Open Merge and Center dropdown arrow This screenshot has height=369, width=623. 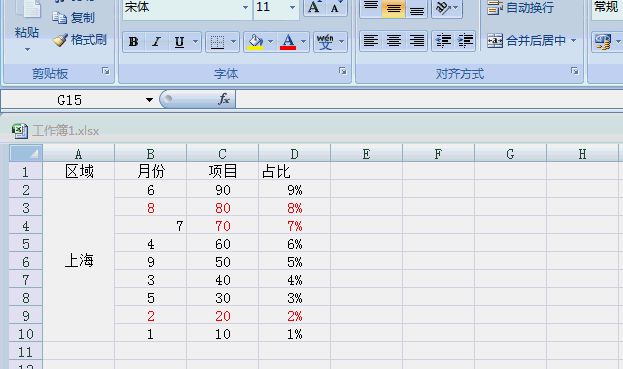point(573,41)
